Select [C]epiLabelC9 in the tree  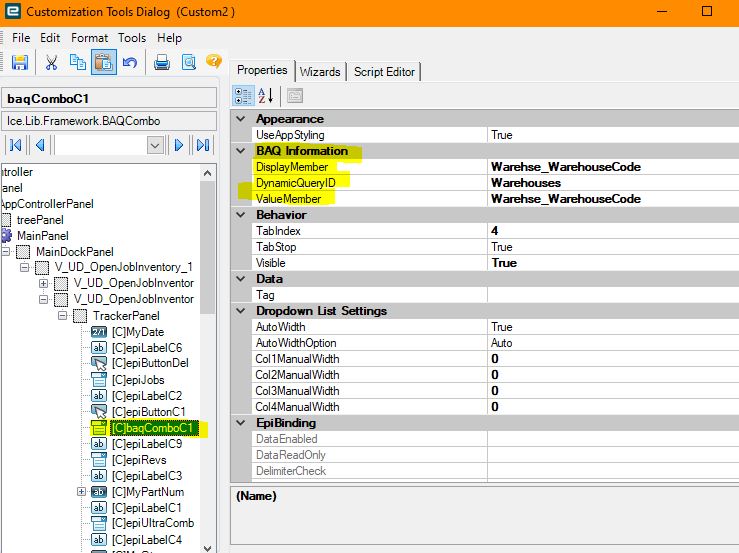click(147, 444)
